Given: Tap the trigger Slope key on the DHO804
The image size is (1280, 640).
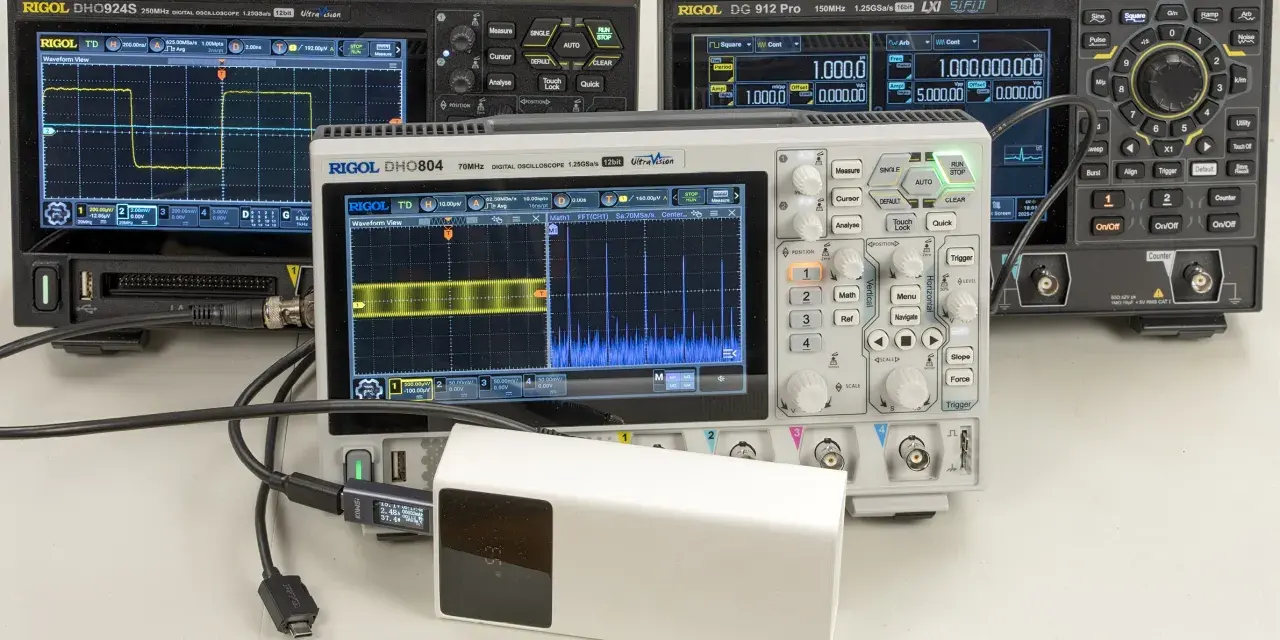Looking at the screenshot, I should pos(960,357).
